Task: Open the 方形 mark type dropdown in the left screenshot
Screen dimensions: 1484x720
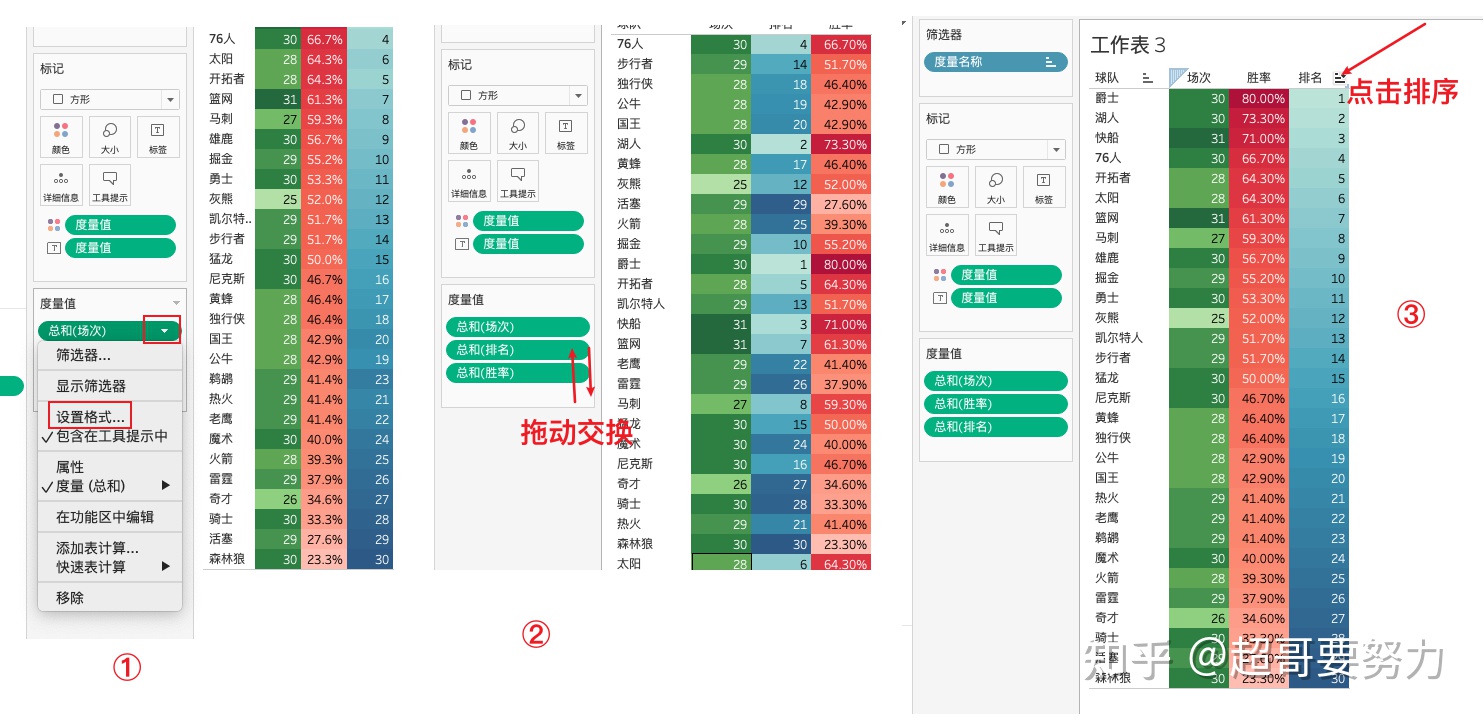Action: (110, 100)
